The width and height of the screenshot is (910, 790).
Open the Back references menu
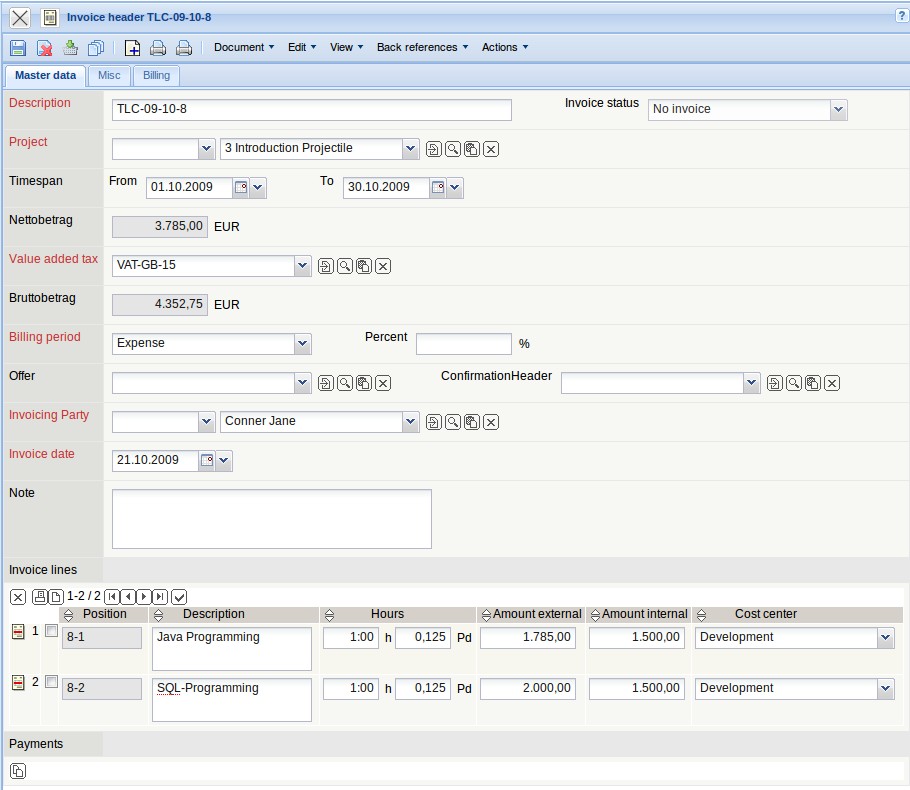[422, 48]
